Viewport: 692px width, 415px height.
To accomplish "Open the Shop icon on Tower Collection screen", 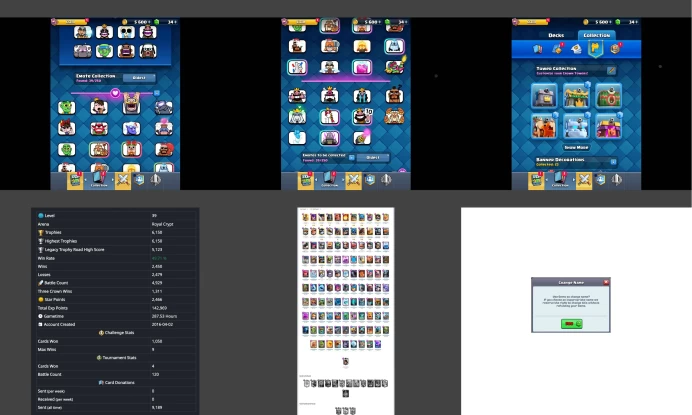I will tap(536, 180).
